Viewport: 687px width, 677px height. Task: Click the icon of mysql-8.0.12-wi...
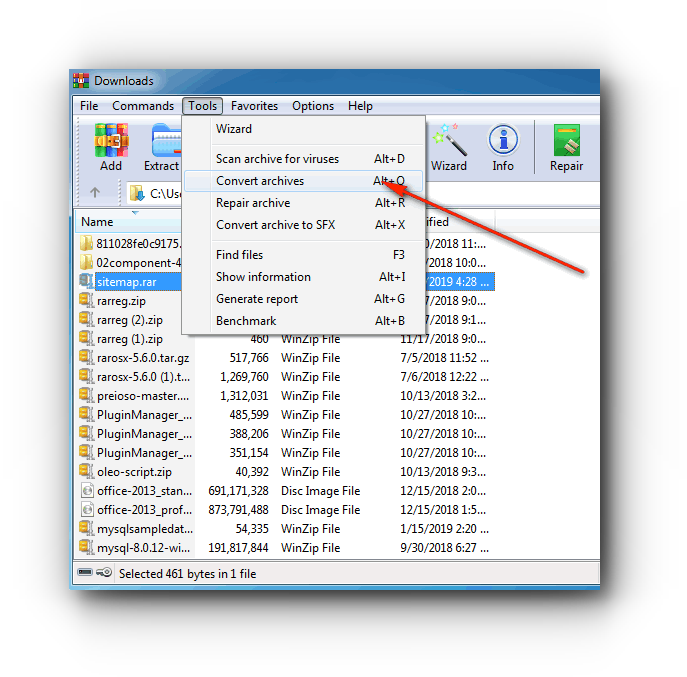pyautogui.click(x=87, y=548)
